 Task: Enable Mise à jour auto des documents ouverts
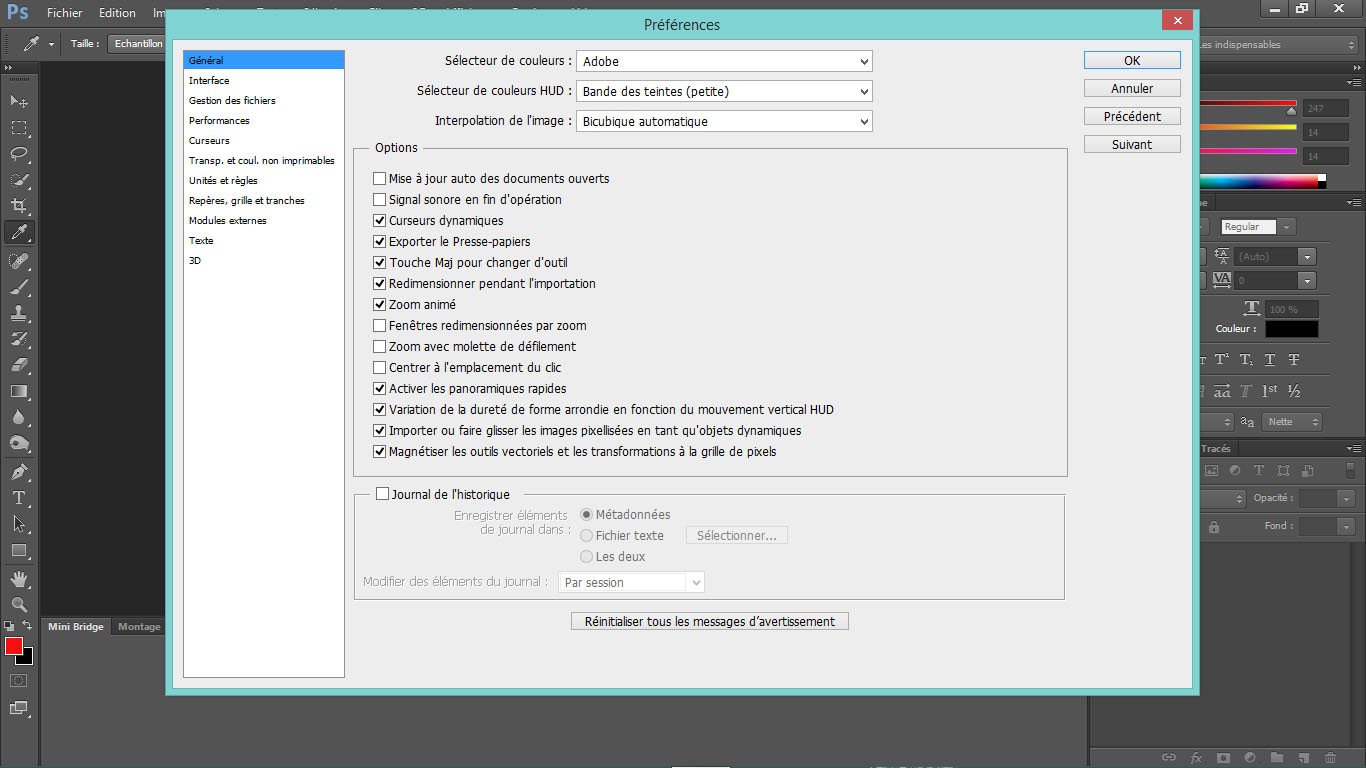(x=379, y=178)
